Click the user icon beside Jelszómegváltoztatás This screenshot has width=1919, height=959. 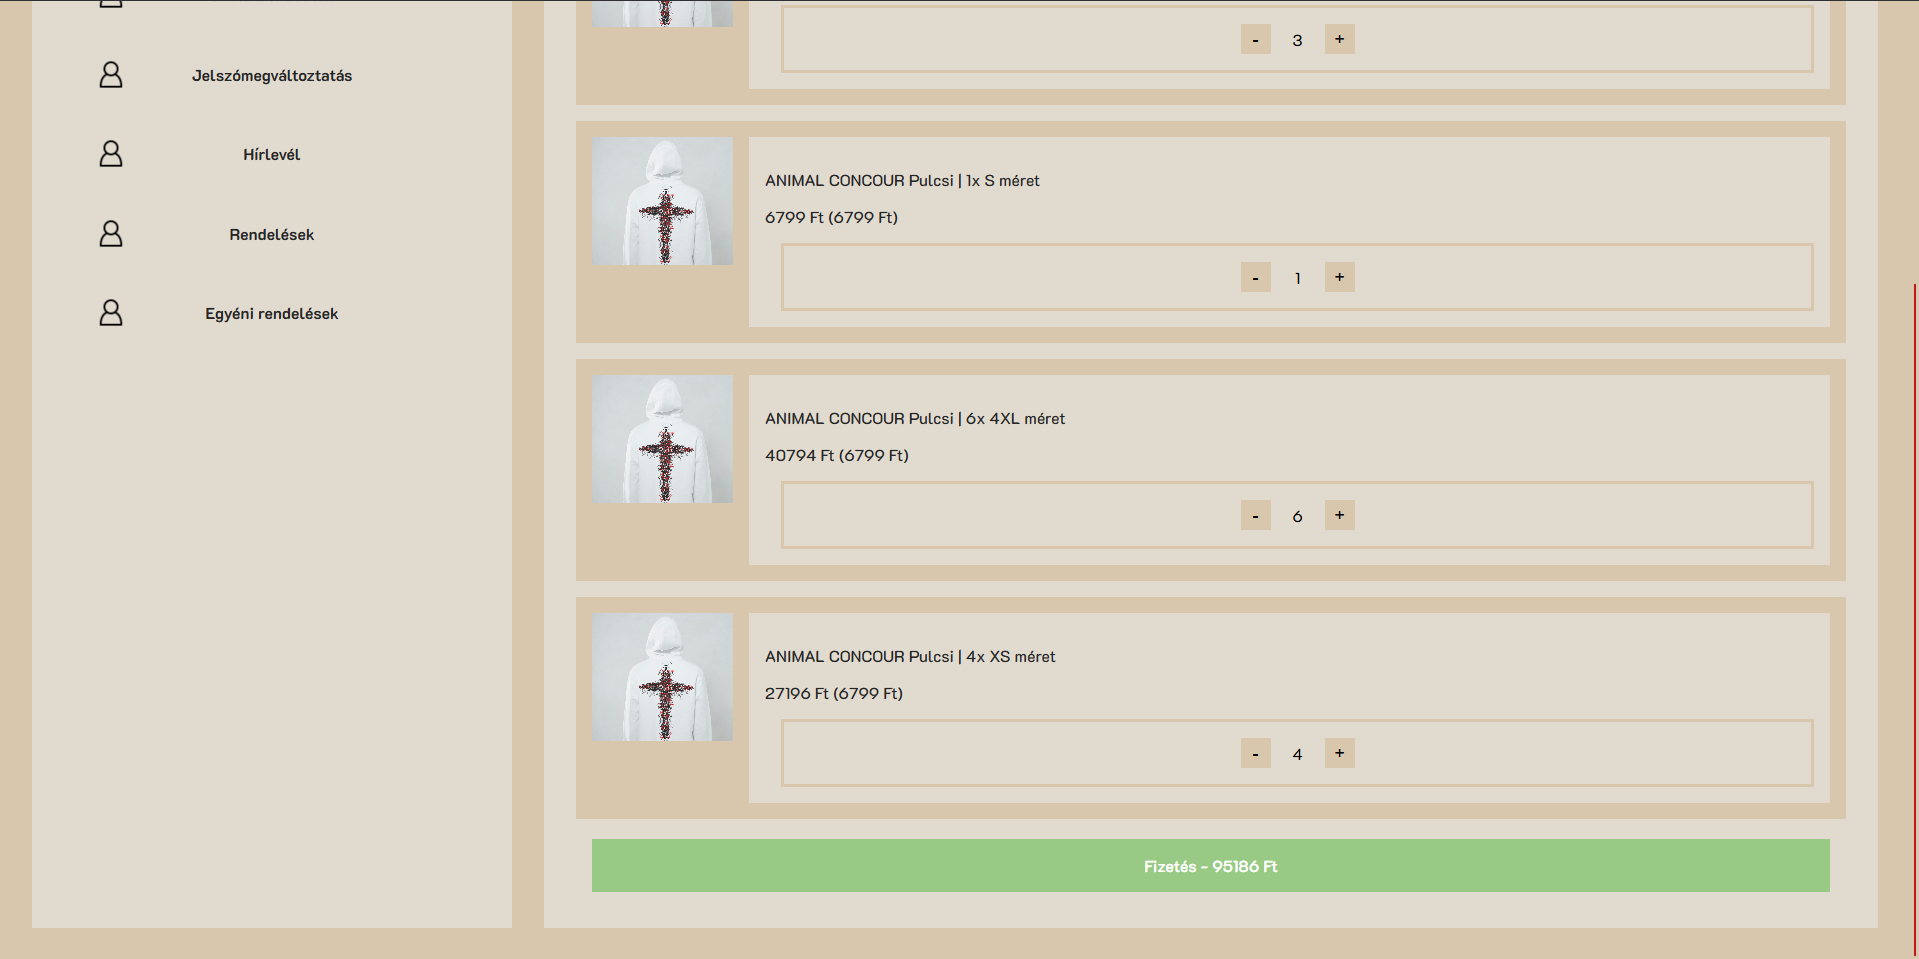click(111, 75)
